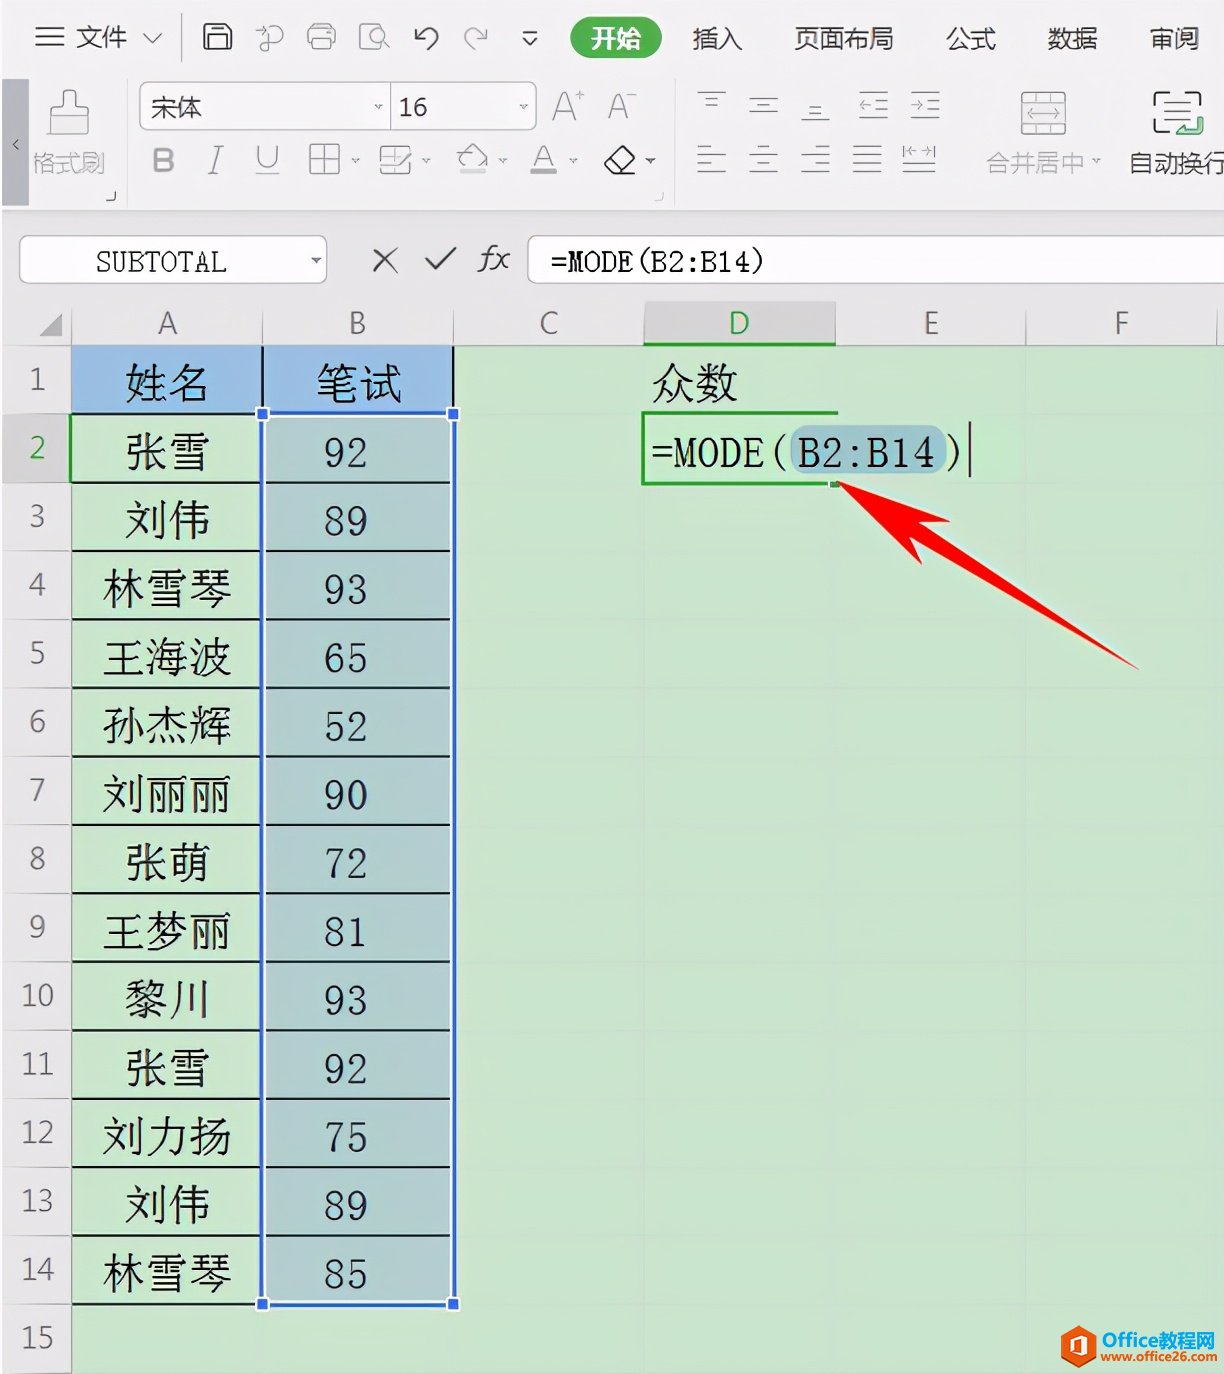Center text horizontally icon
This screenshot has width=1224, height=1374.
coord(763,159)
